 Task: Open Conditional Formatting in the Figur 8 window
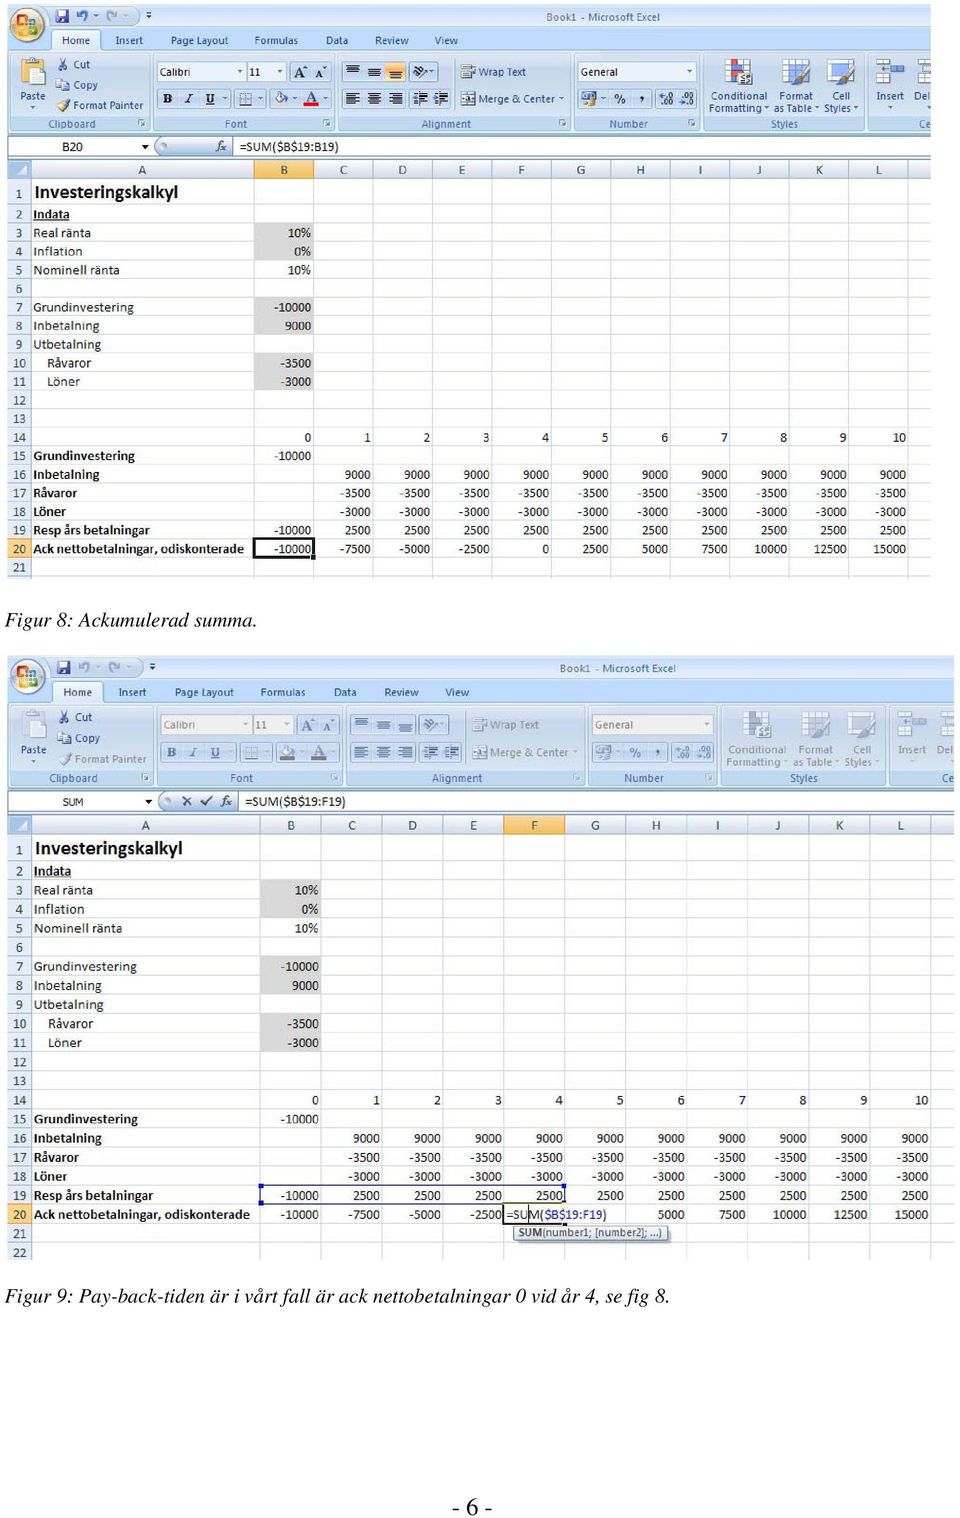tap(739, 85)
